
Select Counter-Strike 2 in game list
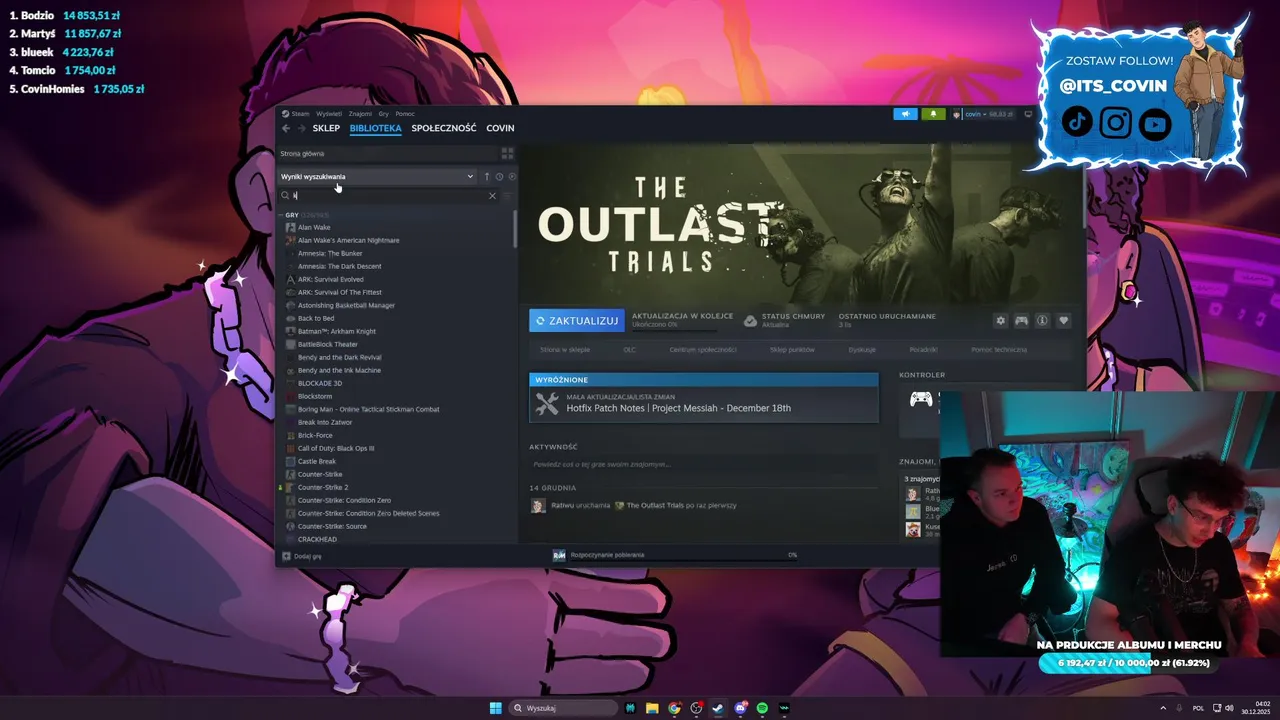coord(323,487)
